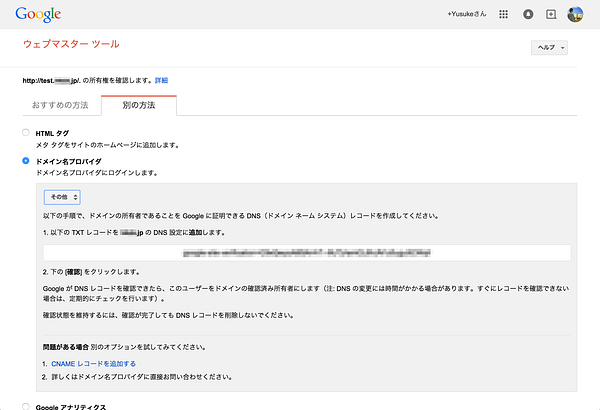Click the メタ タグをサイトのホームページに追加します text

[108, 145]
